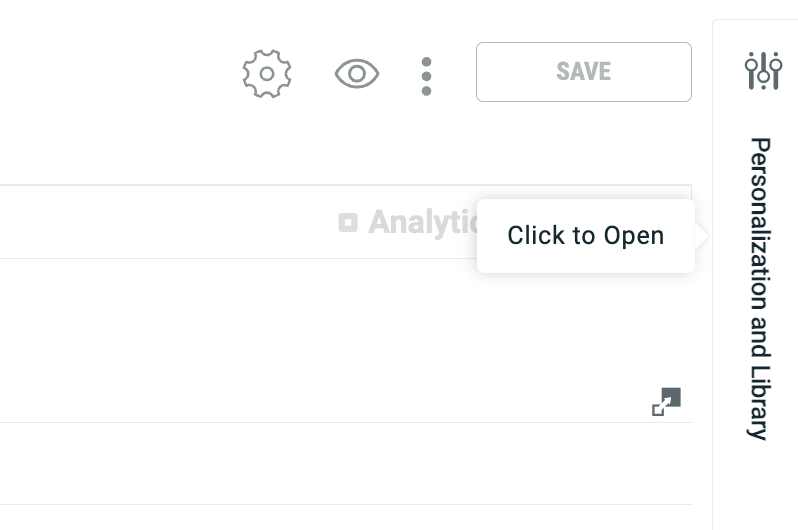Show preview via eye icon left of dots
798x530 pixels.
tap(357, 74)
